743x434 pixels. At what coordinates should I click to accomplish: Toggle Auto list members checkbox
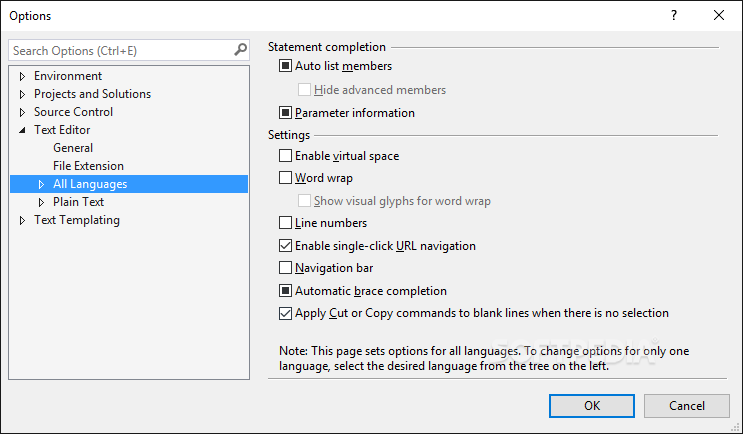pyautogui.click(x=285, y=66)
